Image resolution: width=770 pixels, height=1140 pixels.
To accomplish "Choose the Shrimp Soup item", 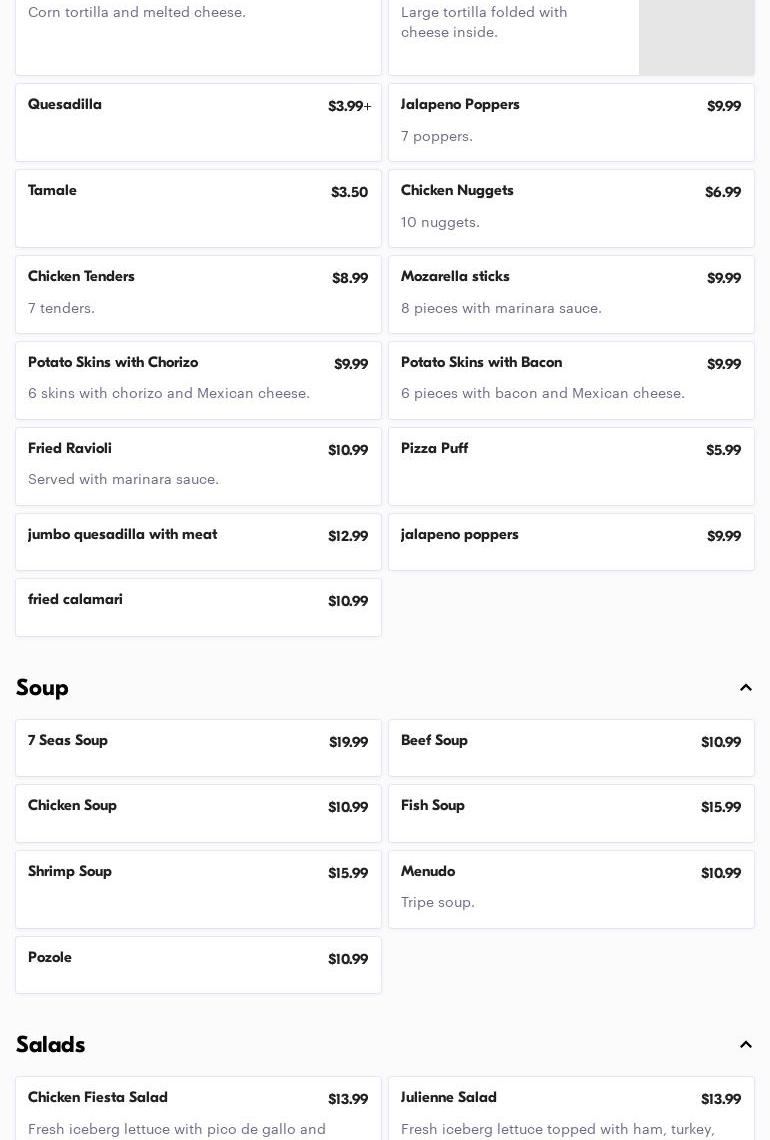I will coord(198,889).
